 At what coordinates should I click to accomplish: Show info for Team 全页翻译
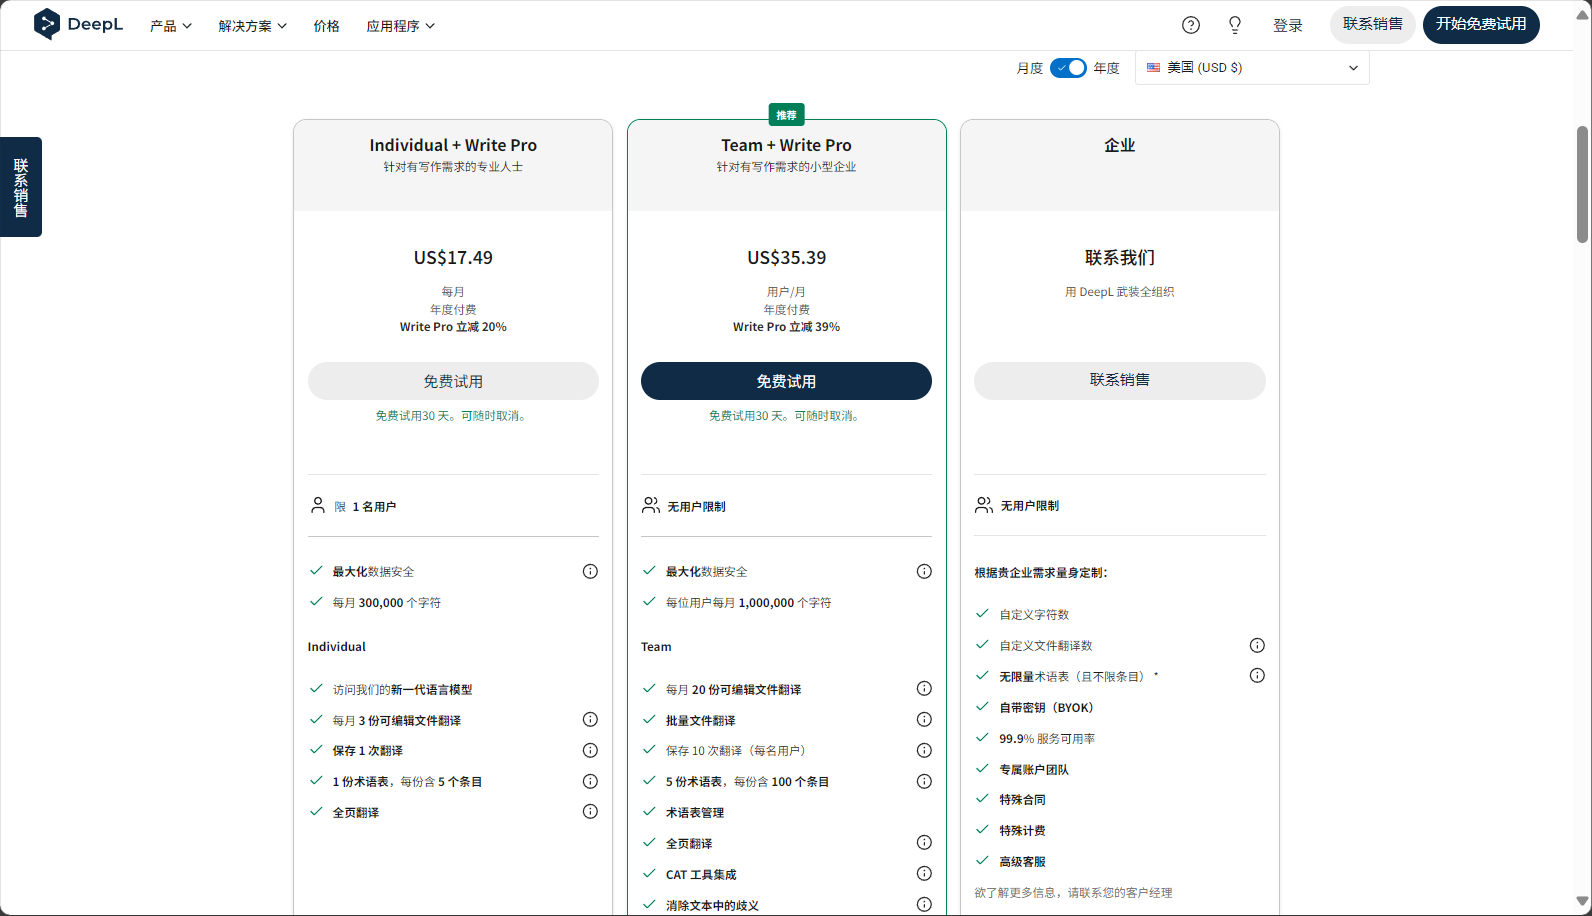[x=924, y=843]
